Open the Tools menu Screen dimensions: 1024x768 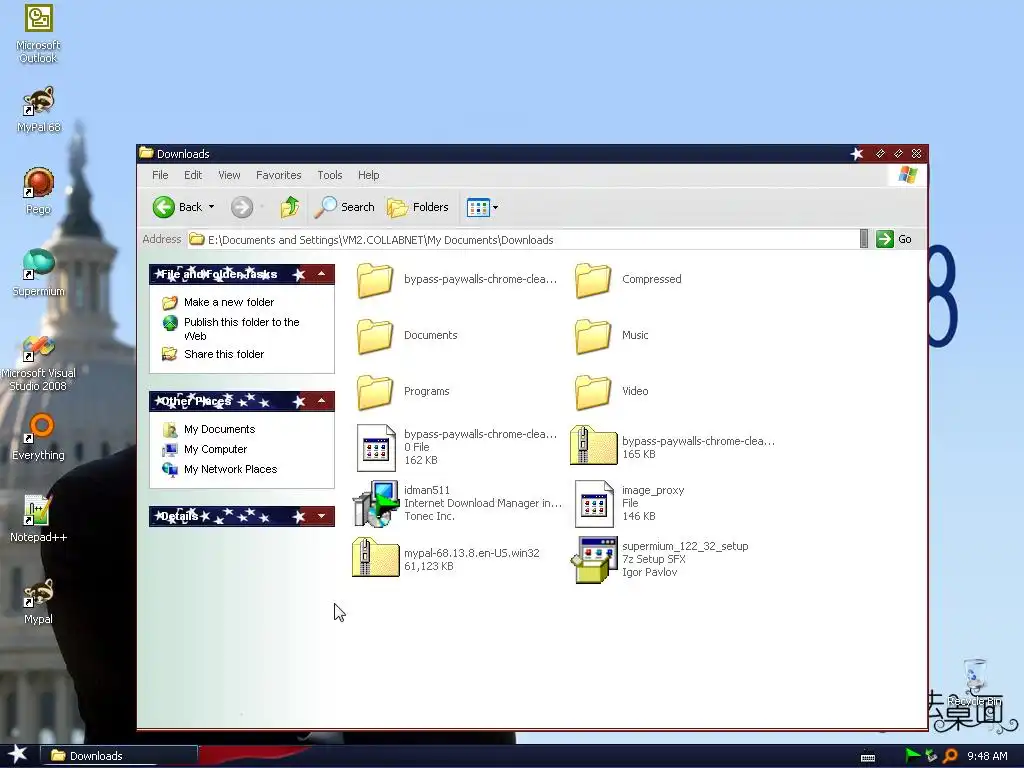[x=330, y=175]
